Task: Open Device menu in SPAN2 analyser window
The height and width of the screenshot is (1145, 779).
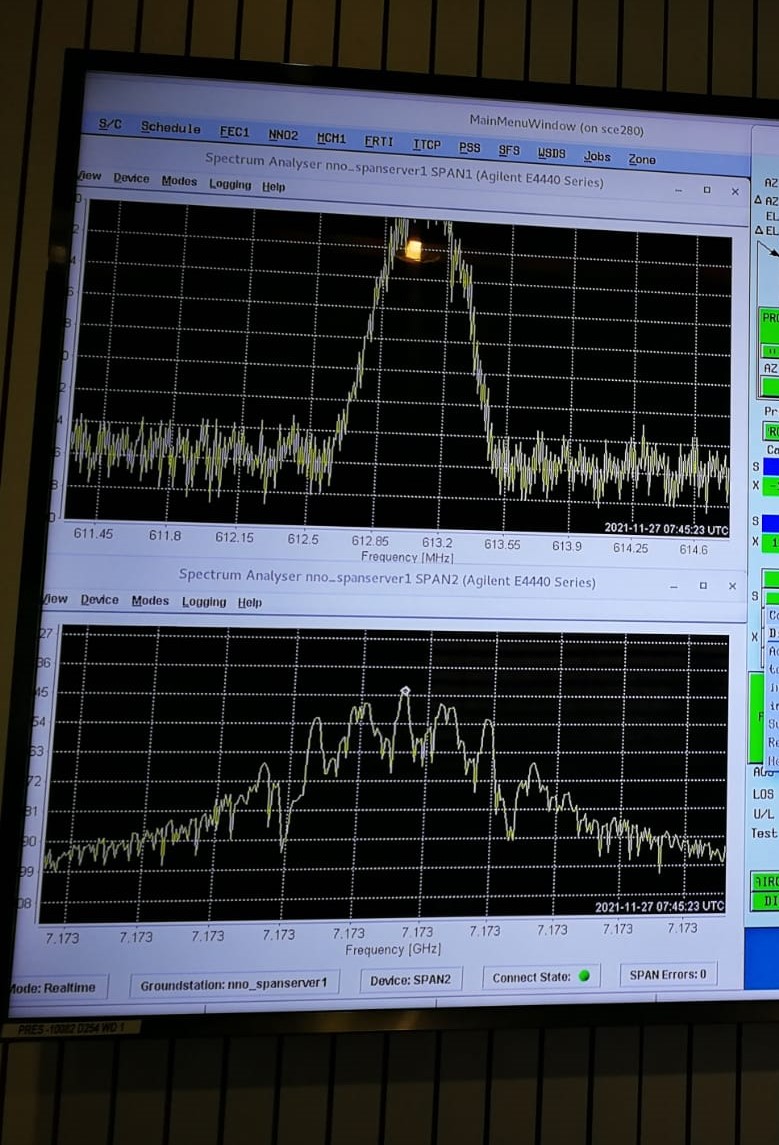Action: pos(99,600)
